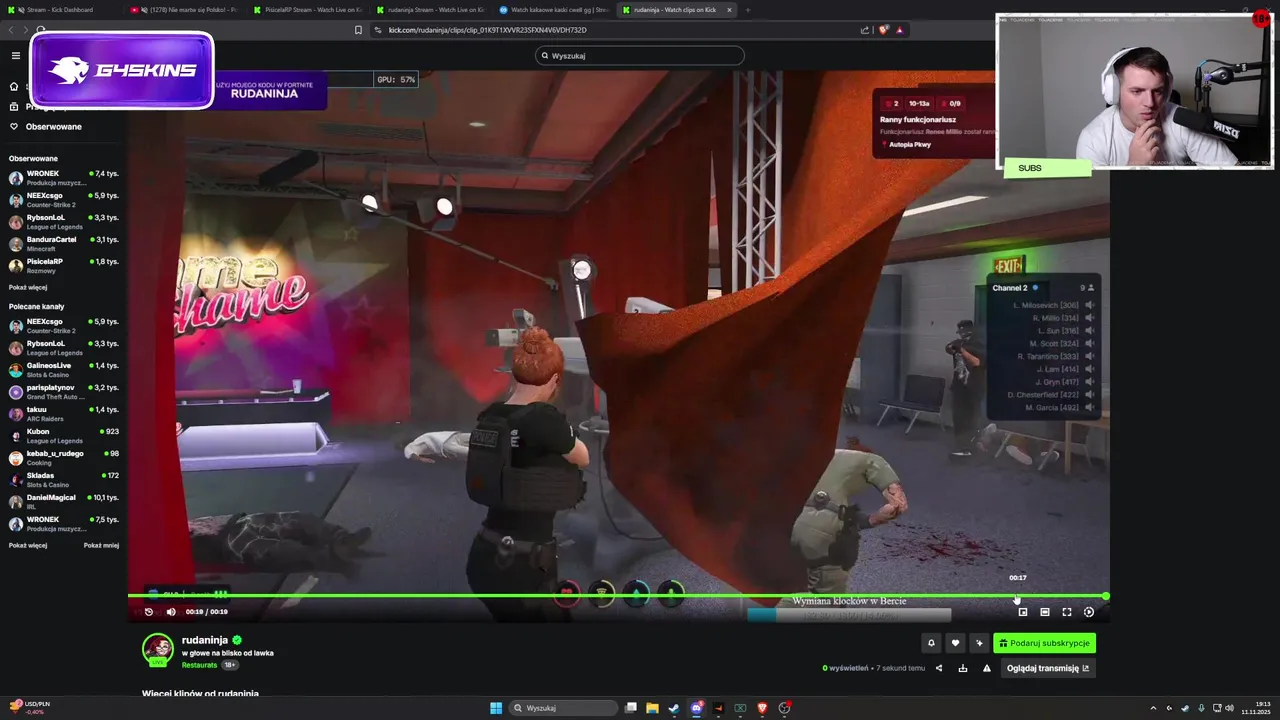Open WRONEK under Obserwowane
1280x720 pixels.
point(64,178)
